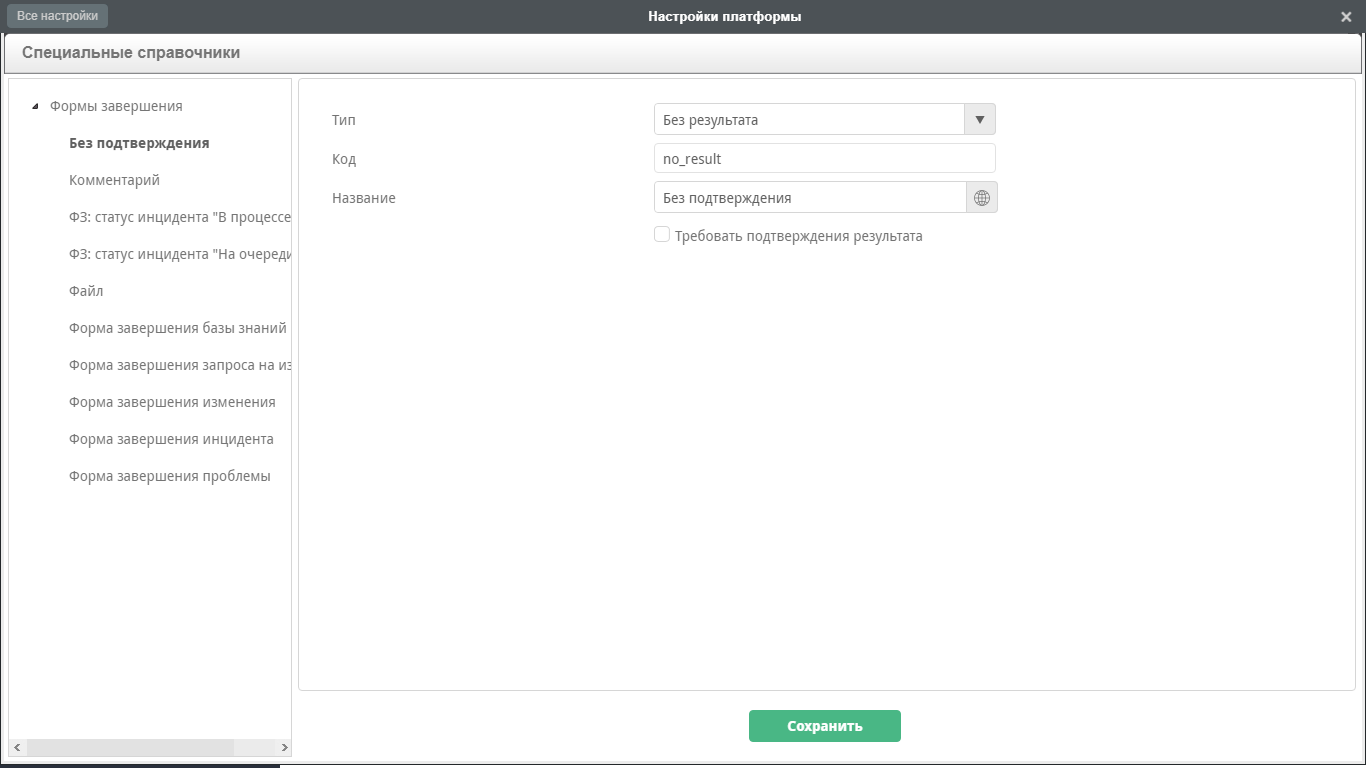1366x768 pixels.
Task: Go back to Все настройки
Action: click(x=57, y=16)
